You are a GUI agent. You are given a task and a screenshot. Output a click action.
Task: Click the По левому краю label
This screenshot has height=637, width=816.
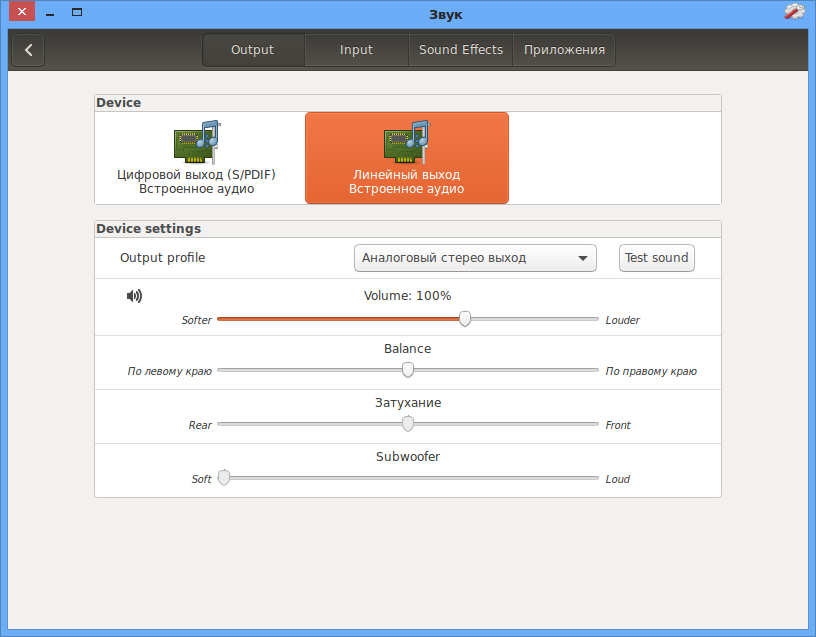(x=170, y=371)
